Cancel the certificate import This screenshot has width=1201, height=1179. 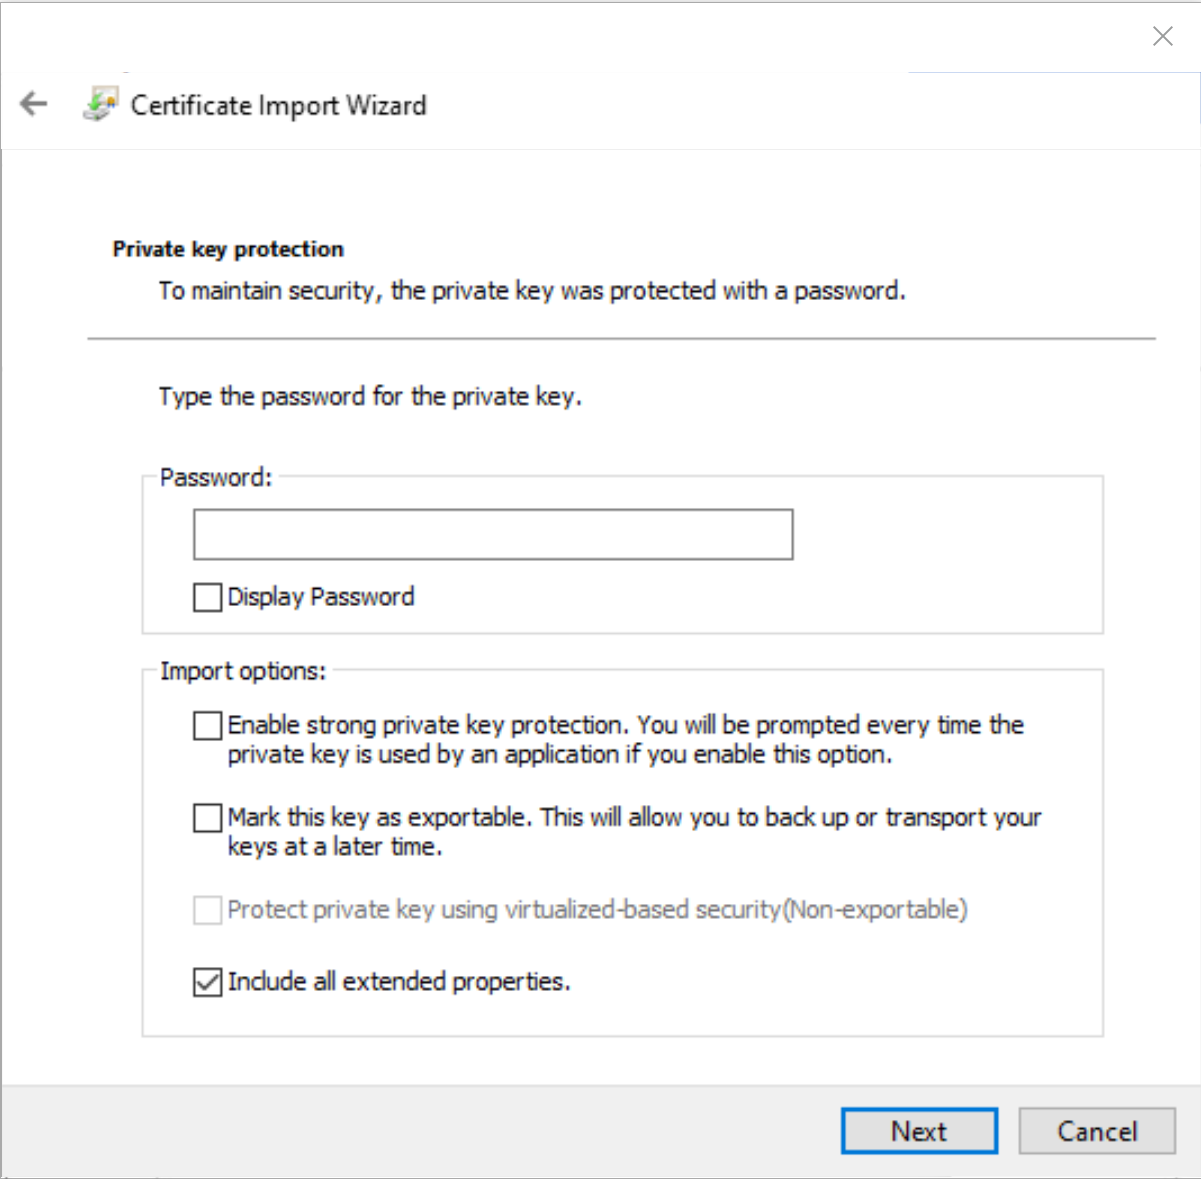click(1097, 1131)
